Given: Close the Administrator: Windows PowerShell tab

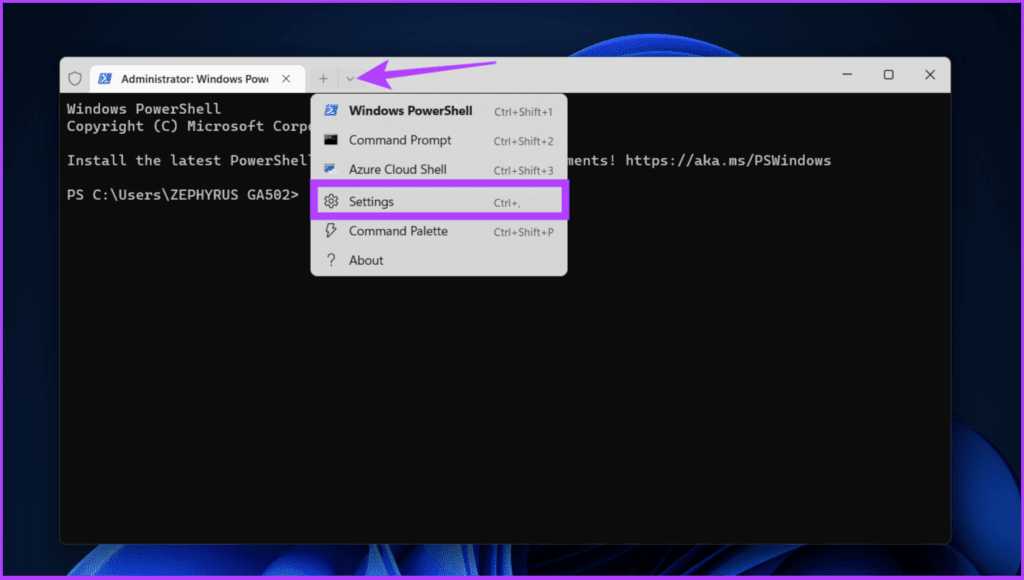Looking at the screenshot, I should pyautogui.click(x=286, y=78).
